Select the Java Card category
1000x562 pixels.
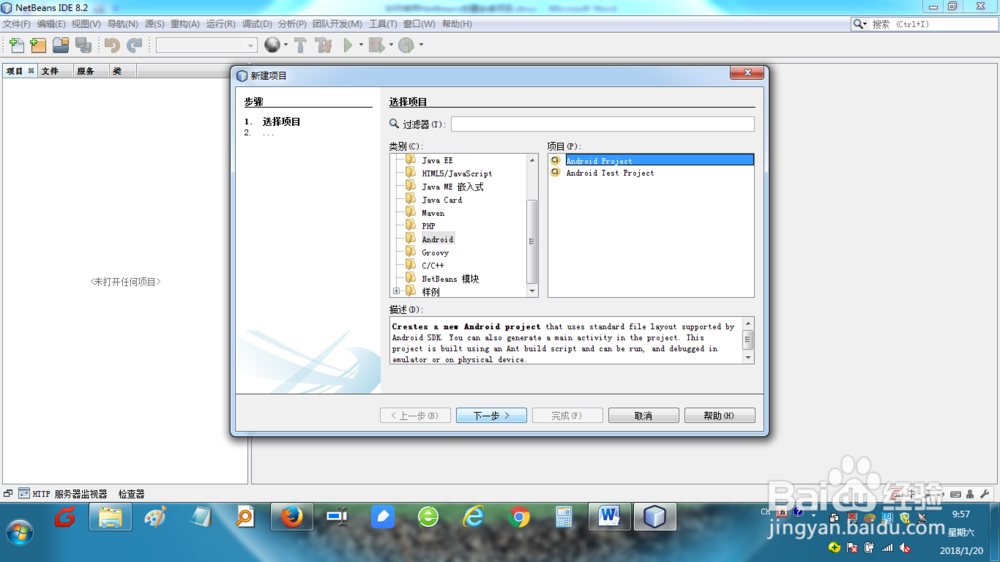coord(441,200)
